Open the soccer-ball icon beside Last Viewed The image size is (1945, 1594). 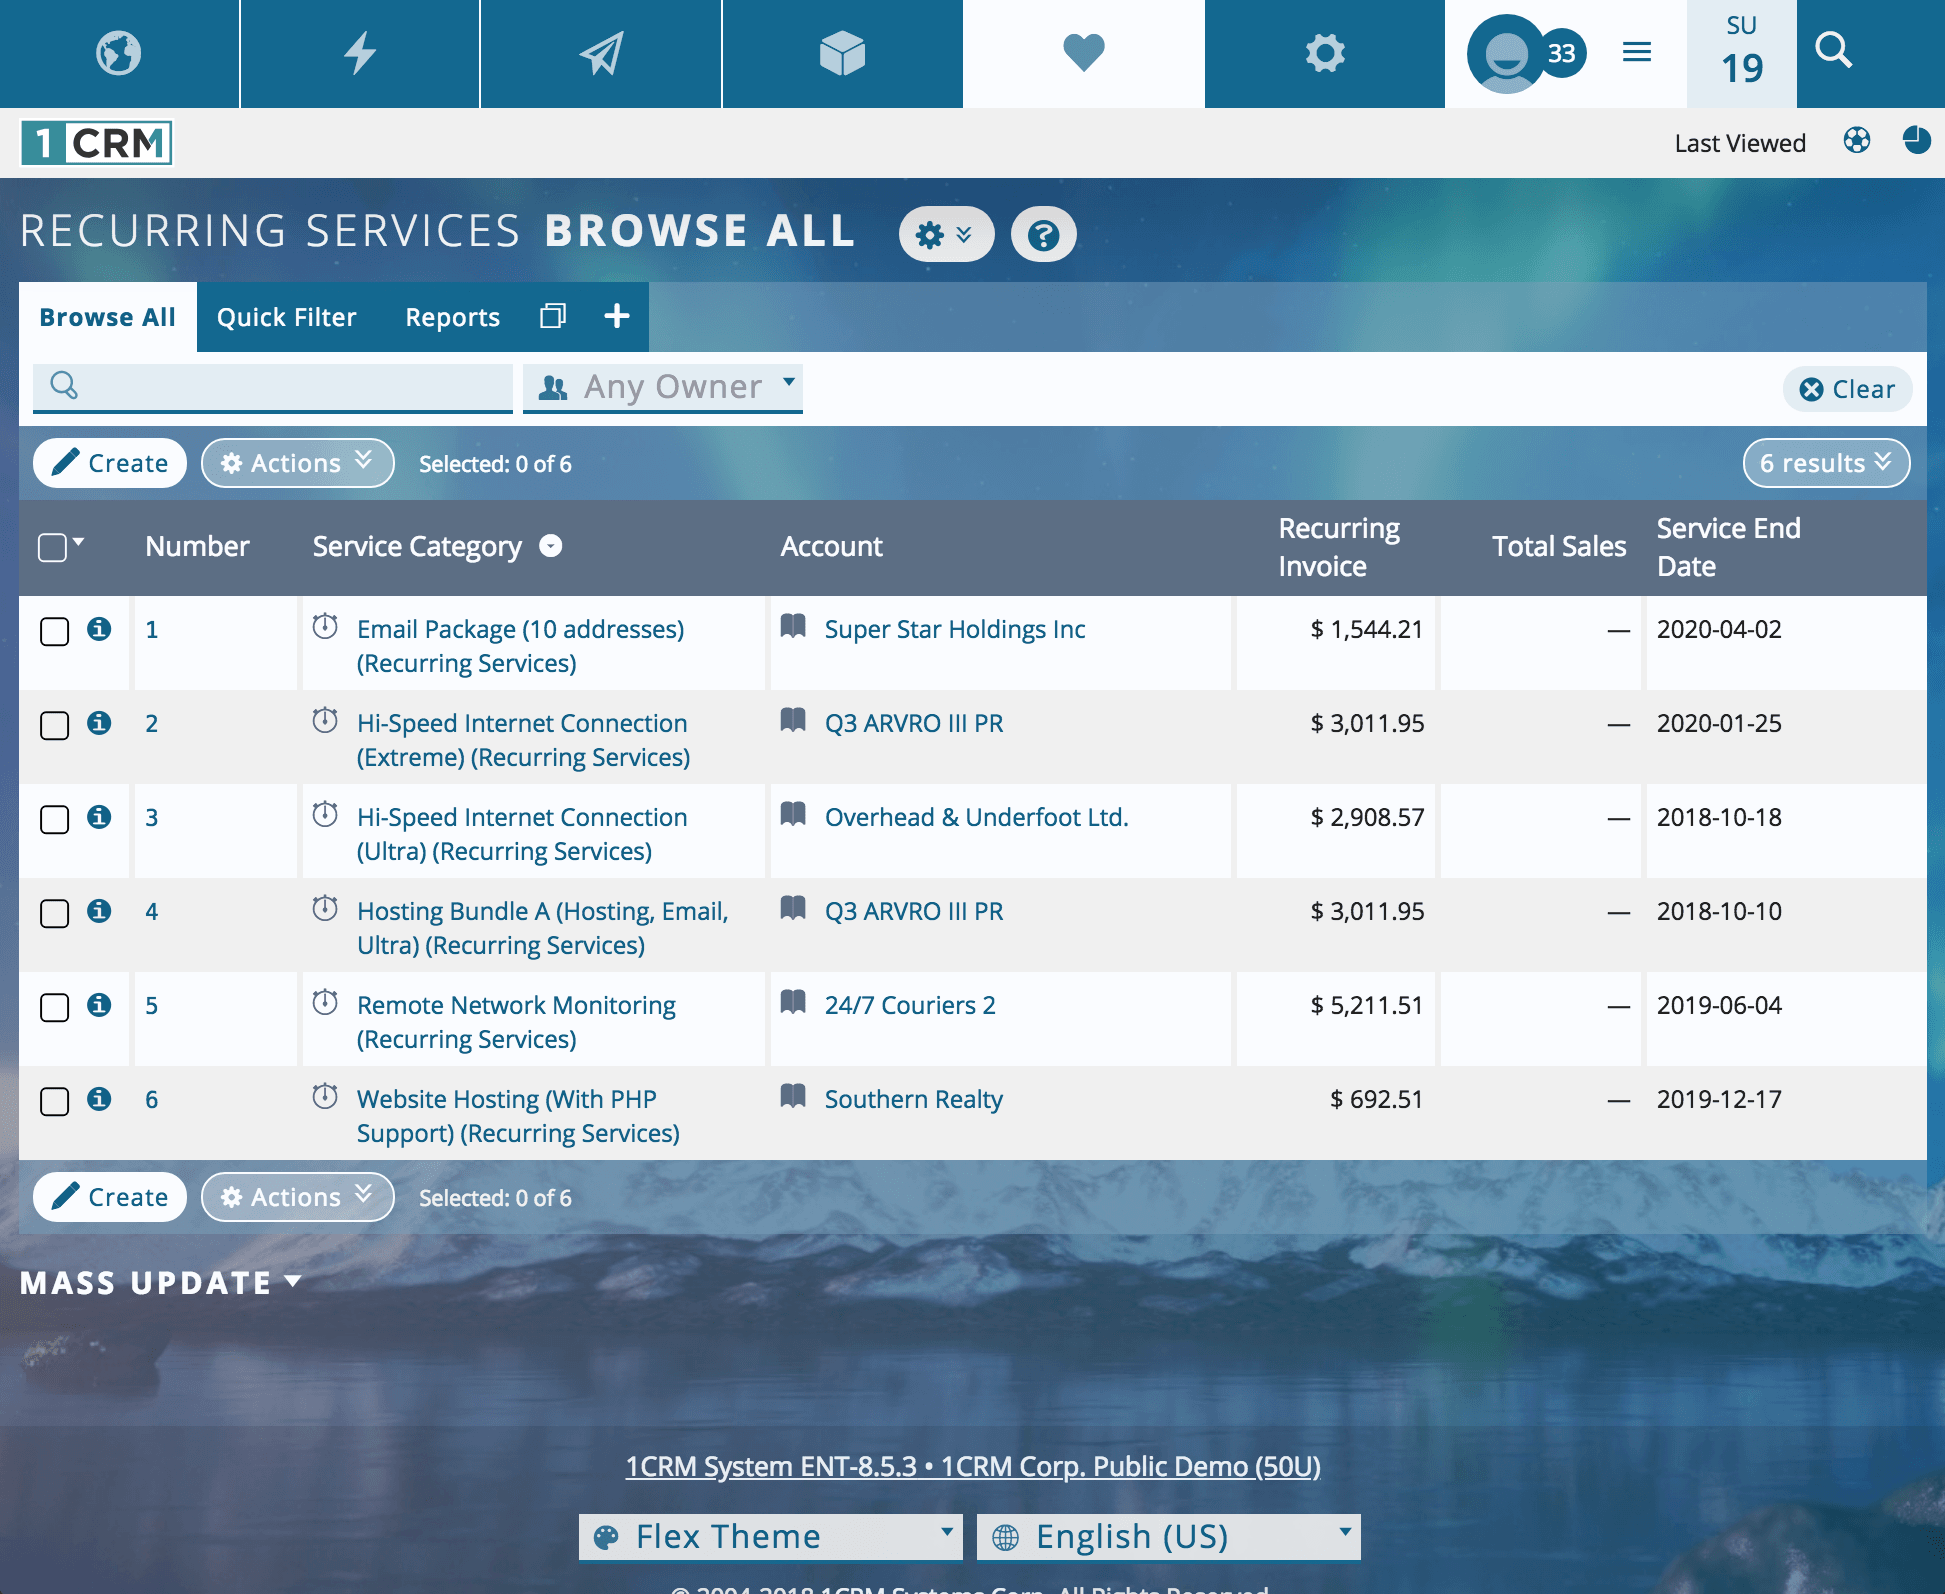click(x=1857, y=140)
